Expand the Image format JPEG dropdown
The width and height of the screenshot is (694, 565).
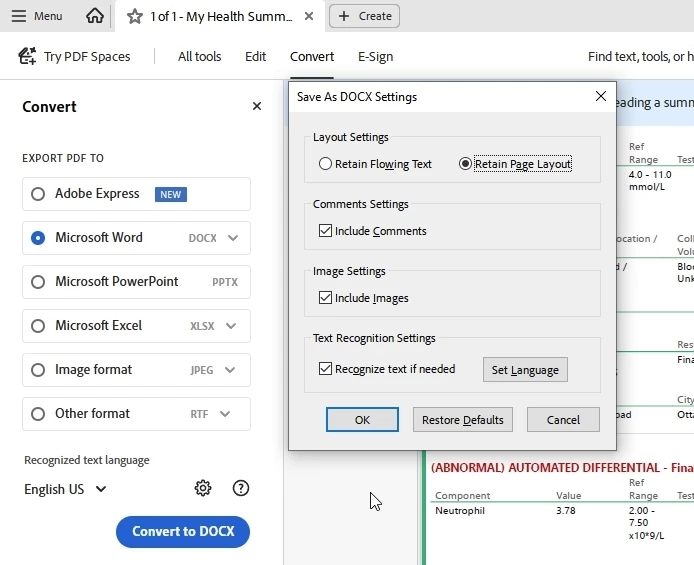(x=230, y=370)
